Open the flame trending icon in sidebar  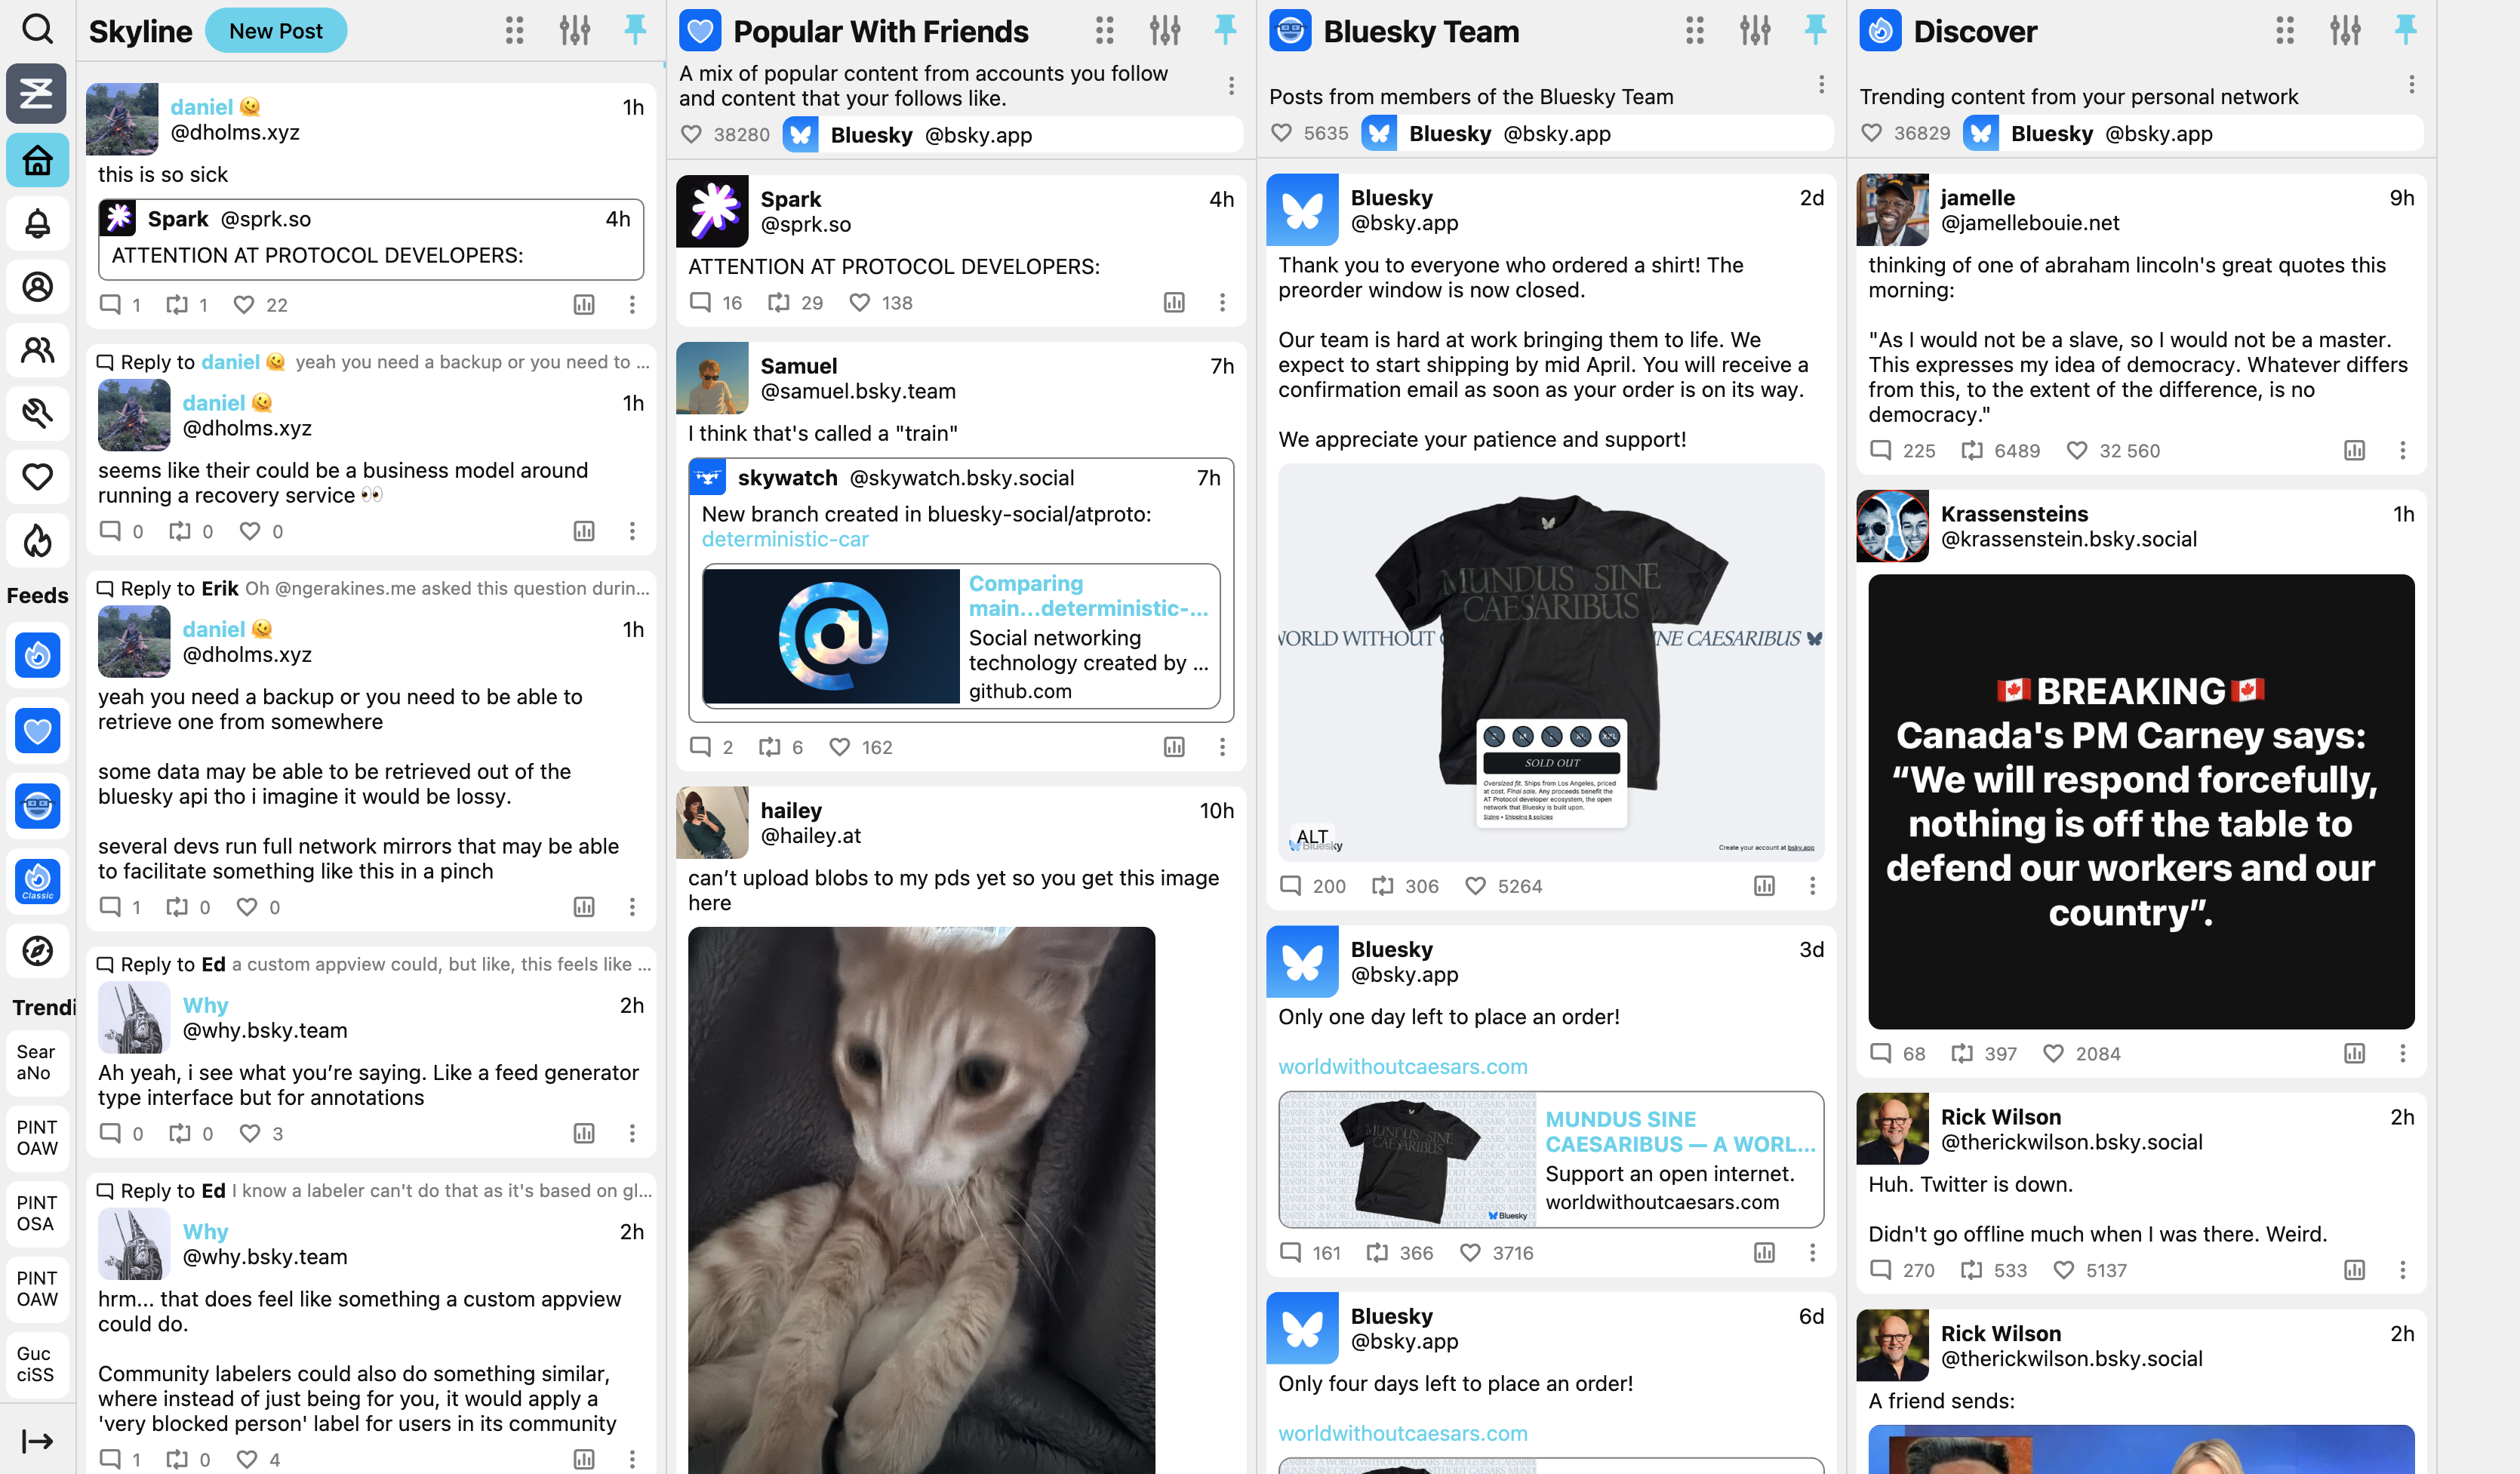tap(37, 541)
